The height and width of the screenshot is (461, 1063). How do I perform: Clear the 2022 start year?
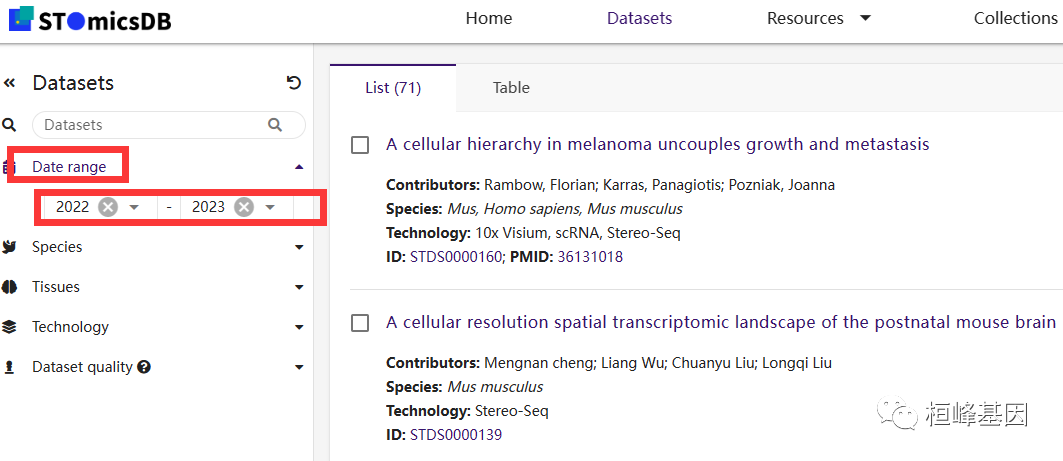(108, 207)
